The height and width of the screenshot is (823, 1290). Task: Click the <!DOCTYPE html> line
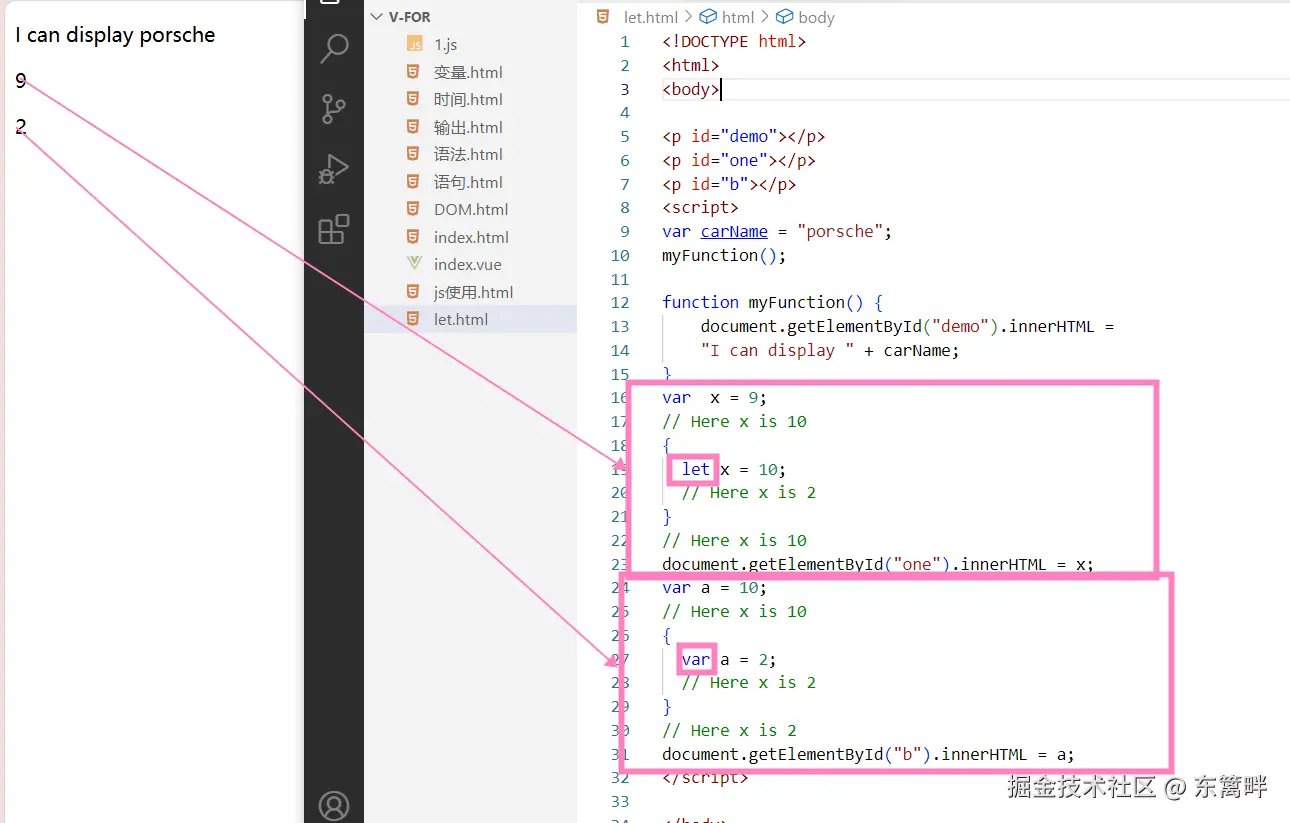click(734, 42)
